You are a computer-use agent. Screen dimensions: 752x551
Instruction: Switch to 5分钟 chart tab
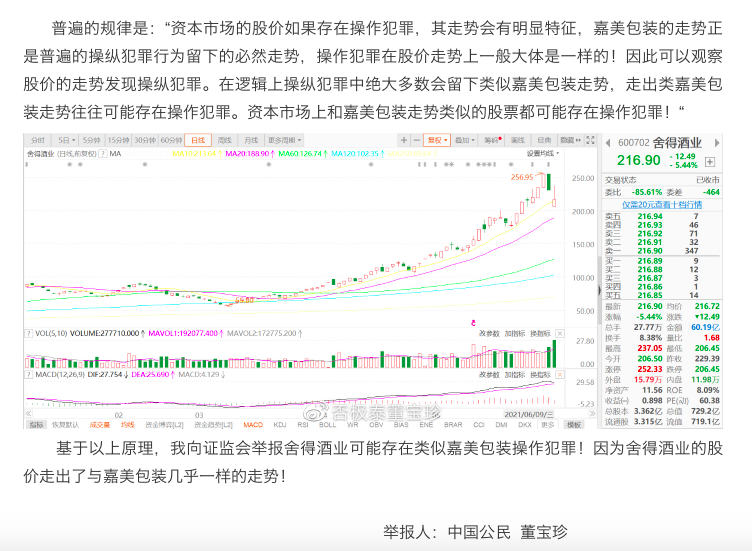91,140
